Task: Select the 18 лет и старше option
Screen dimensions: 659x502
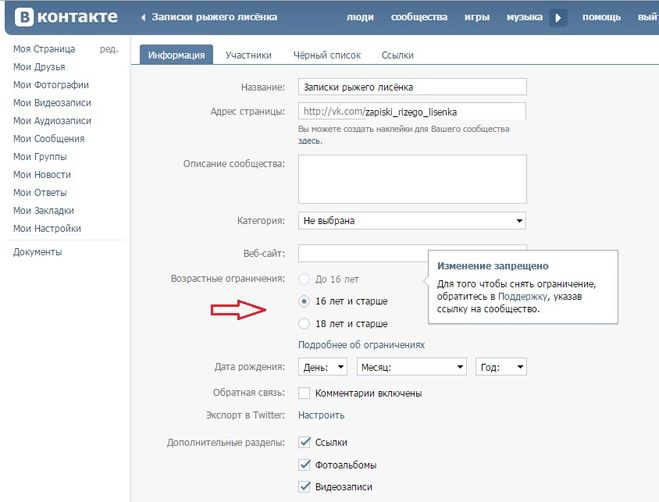Action: [305, 323]
